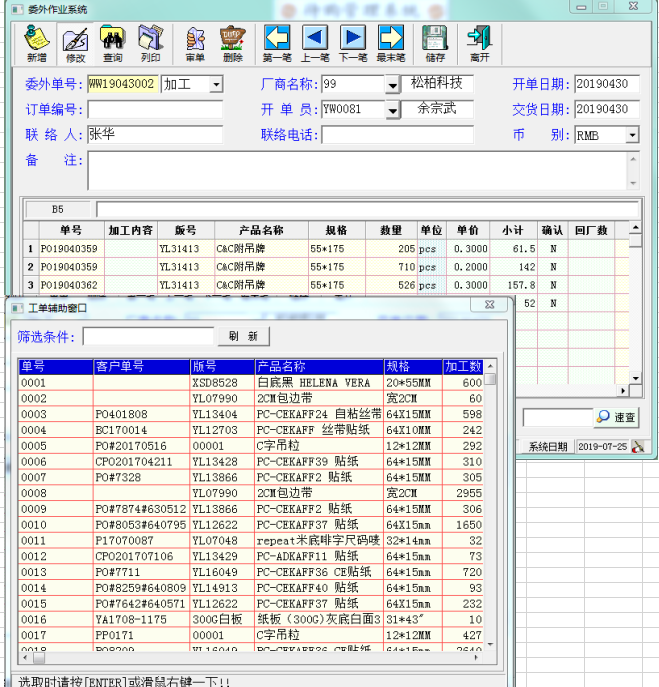Click the helper list vertical scrollbar thumb

click(x=491, y=379)
